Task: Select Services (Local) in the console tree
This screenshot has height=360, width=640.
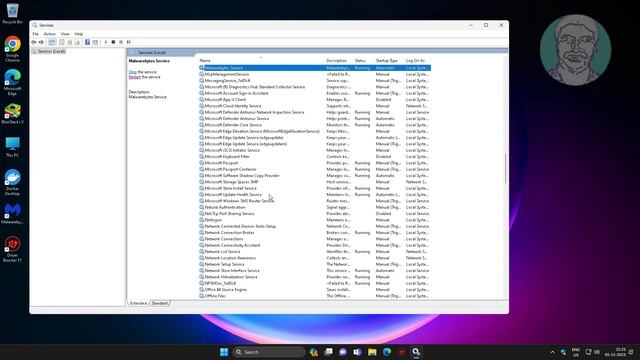Action: tap(51, 51)
